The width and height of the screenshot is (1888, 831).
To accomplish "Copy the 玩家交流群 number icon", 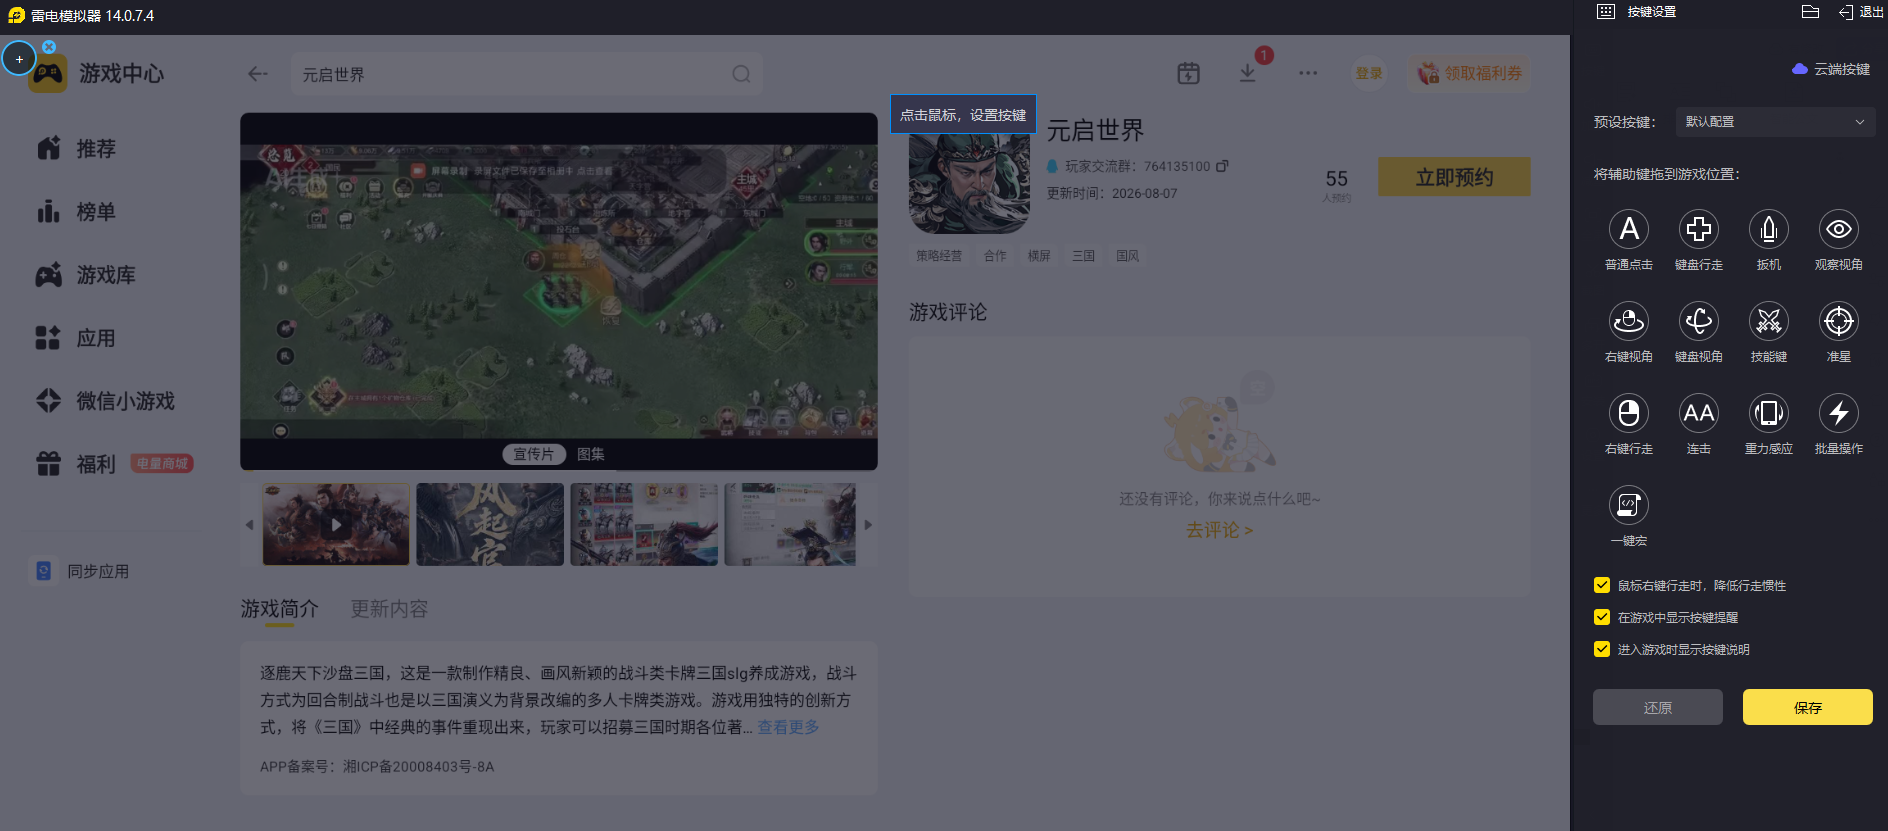I will (x=1222, y=166).
